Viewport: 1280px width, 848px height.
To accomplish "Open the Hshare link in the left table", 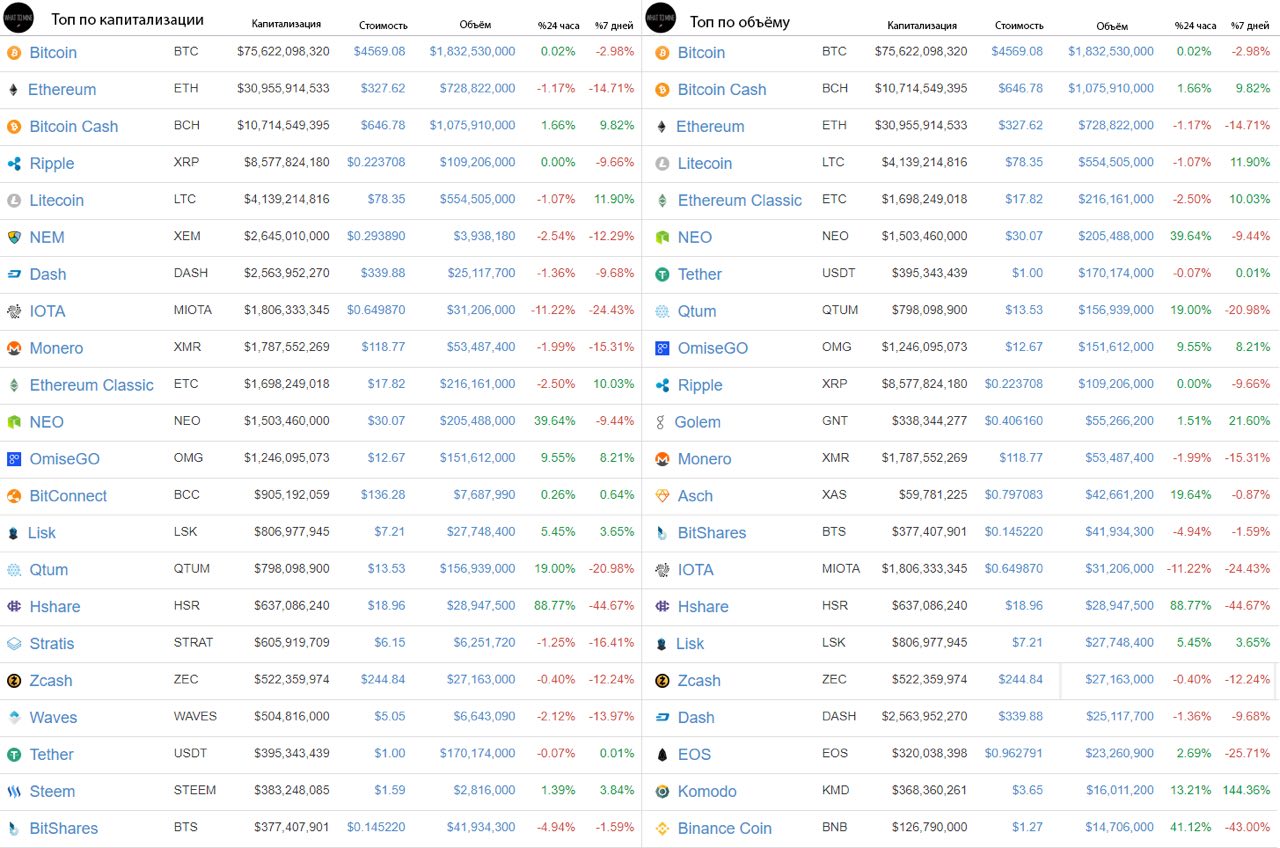I will [x=55, y=607].
